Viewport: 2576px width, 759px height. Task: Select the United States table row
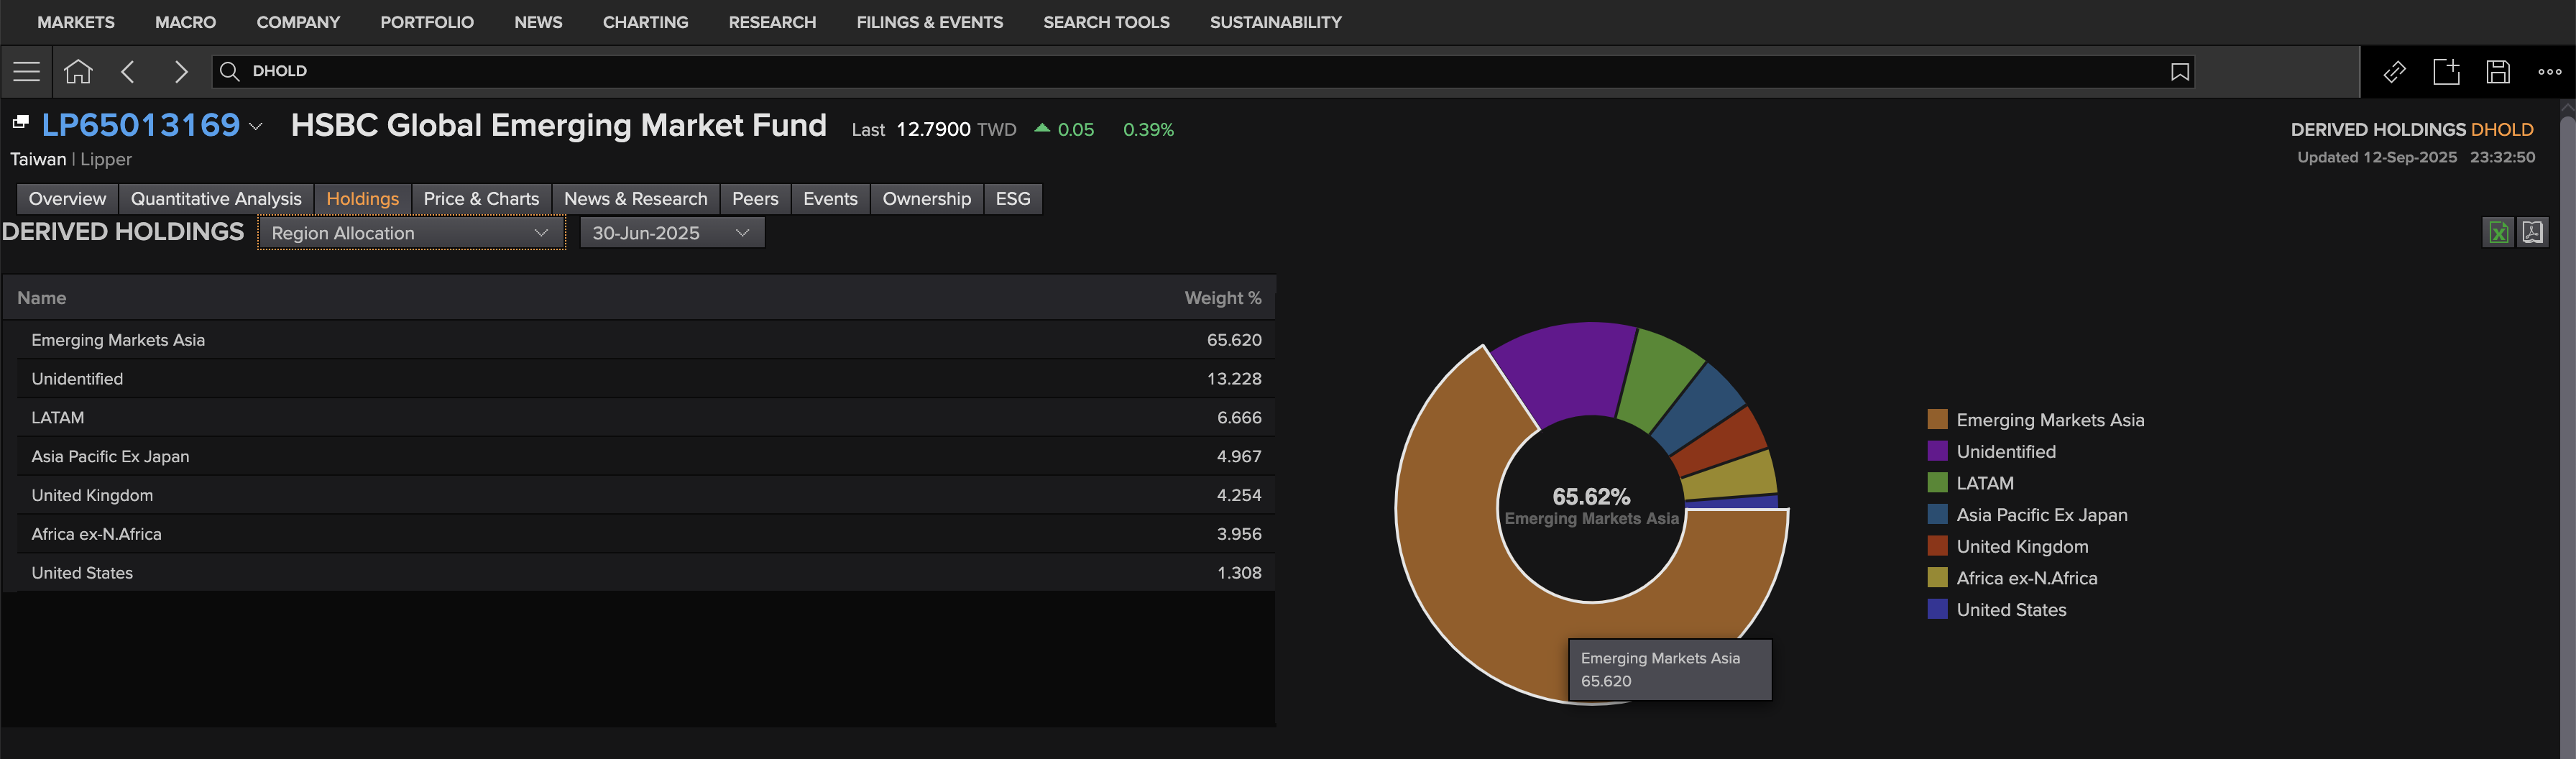639,573
